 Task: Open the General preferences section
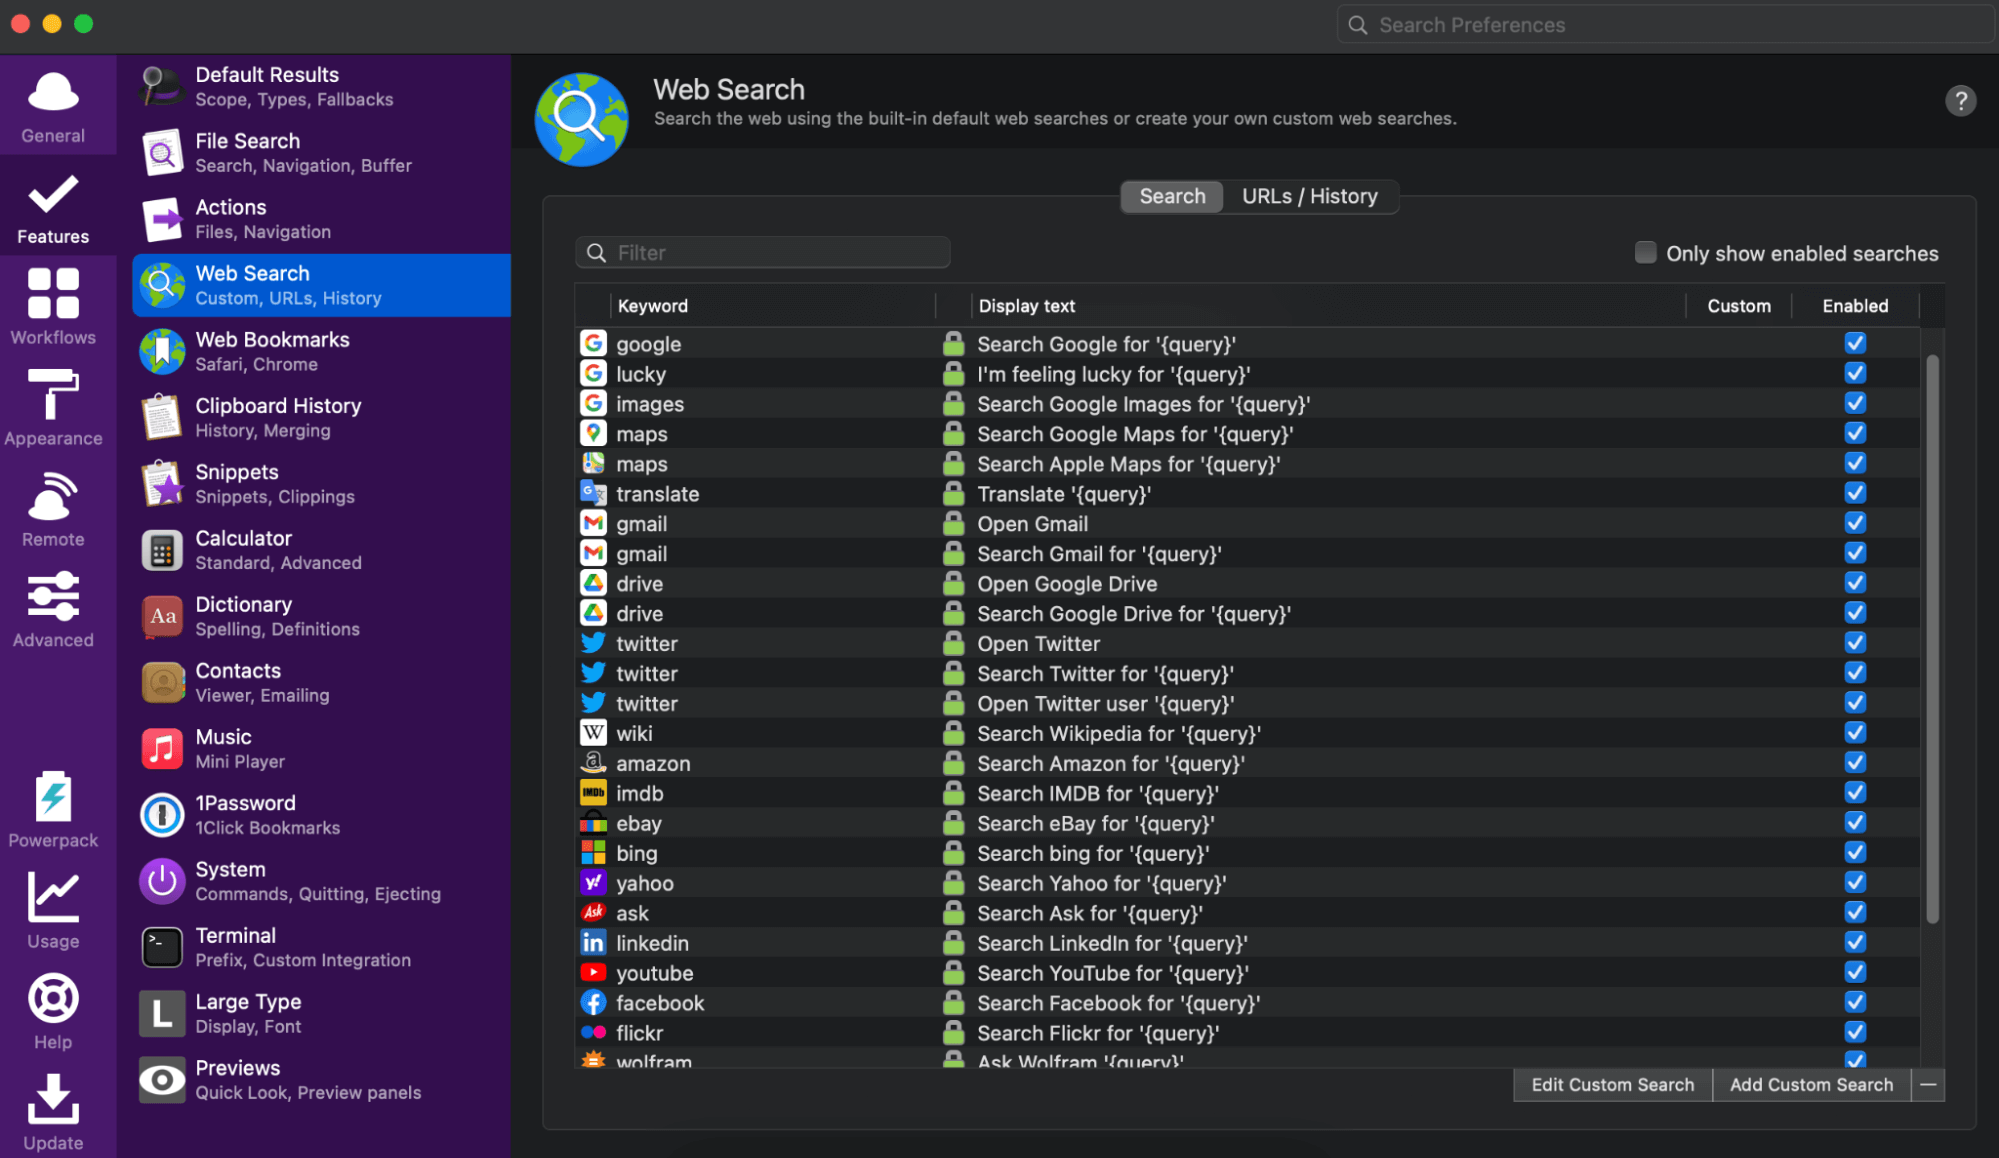53,106
